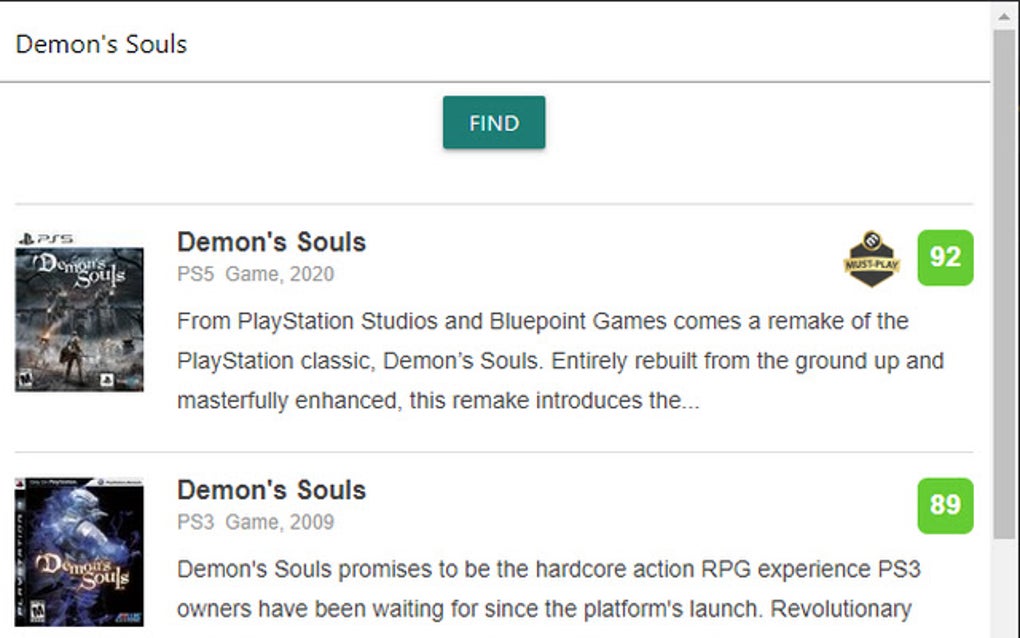
Task: Click the scrollbar up arrow
Action: tap(1003, 14)
